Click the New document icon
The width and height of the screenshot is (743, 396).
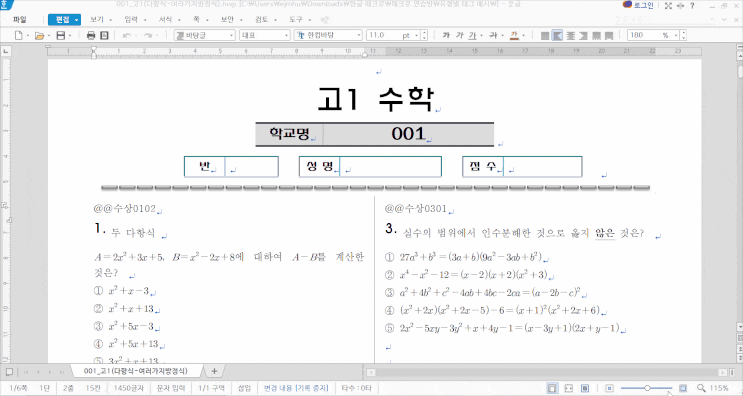[x=18, y=36]
